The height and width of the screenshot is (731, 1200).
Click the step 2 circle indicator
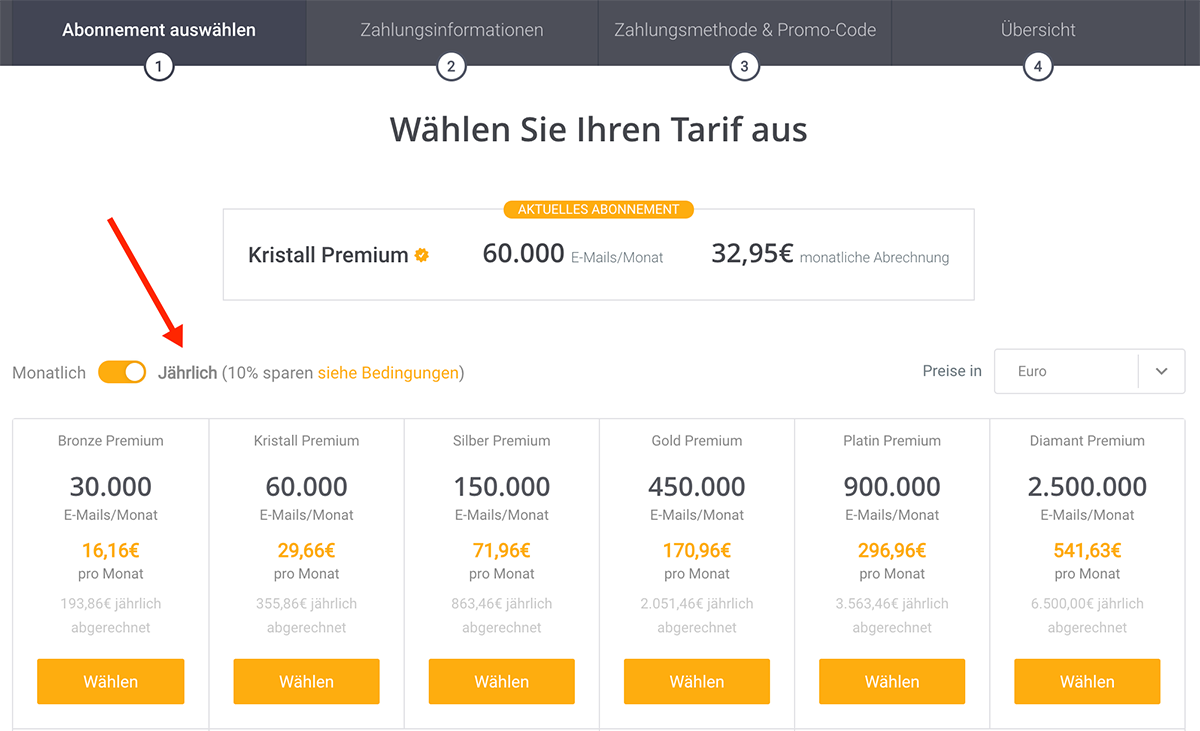451,67
